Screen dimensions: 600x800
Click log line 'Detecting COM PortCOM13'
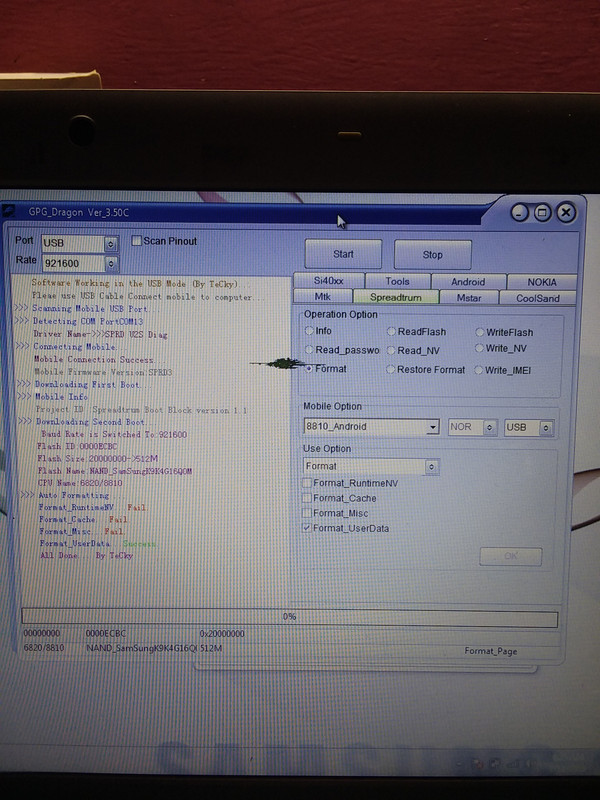pyautogui.click(x=88, y=321)
